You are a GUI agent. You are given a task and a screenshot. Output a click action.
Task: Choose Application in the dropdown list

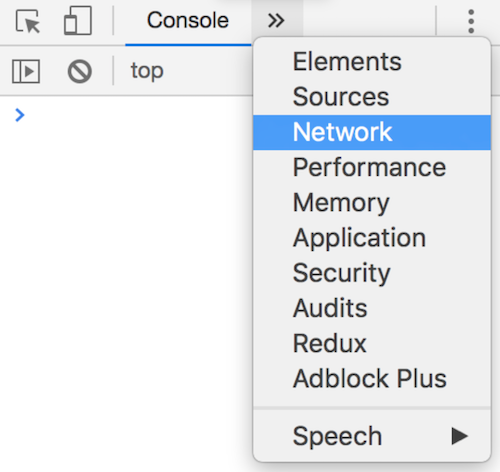click(372, 238)
